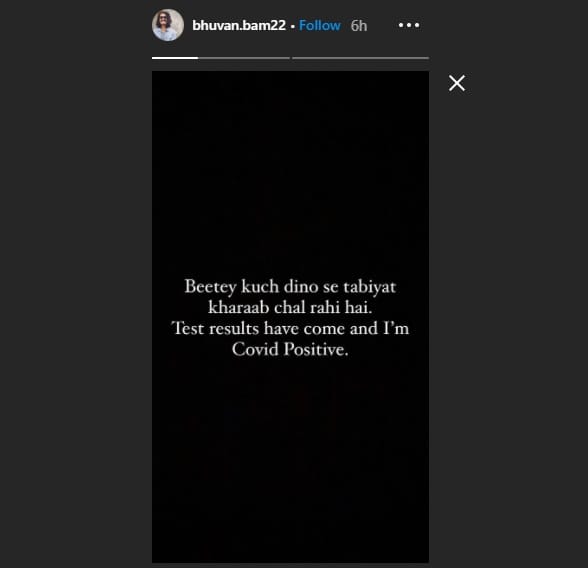
Task: Jump to the second story progress segment
Action: tap(360, 58)
